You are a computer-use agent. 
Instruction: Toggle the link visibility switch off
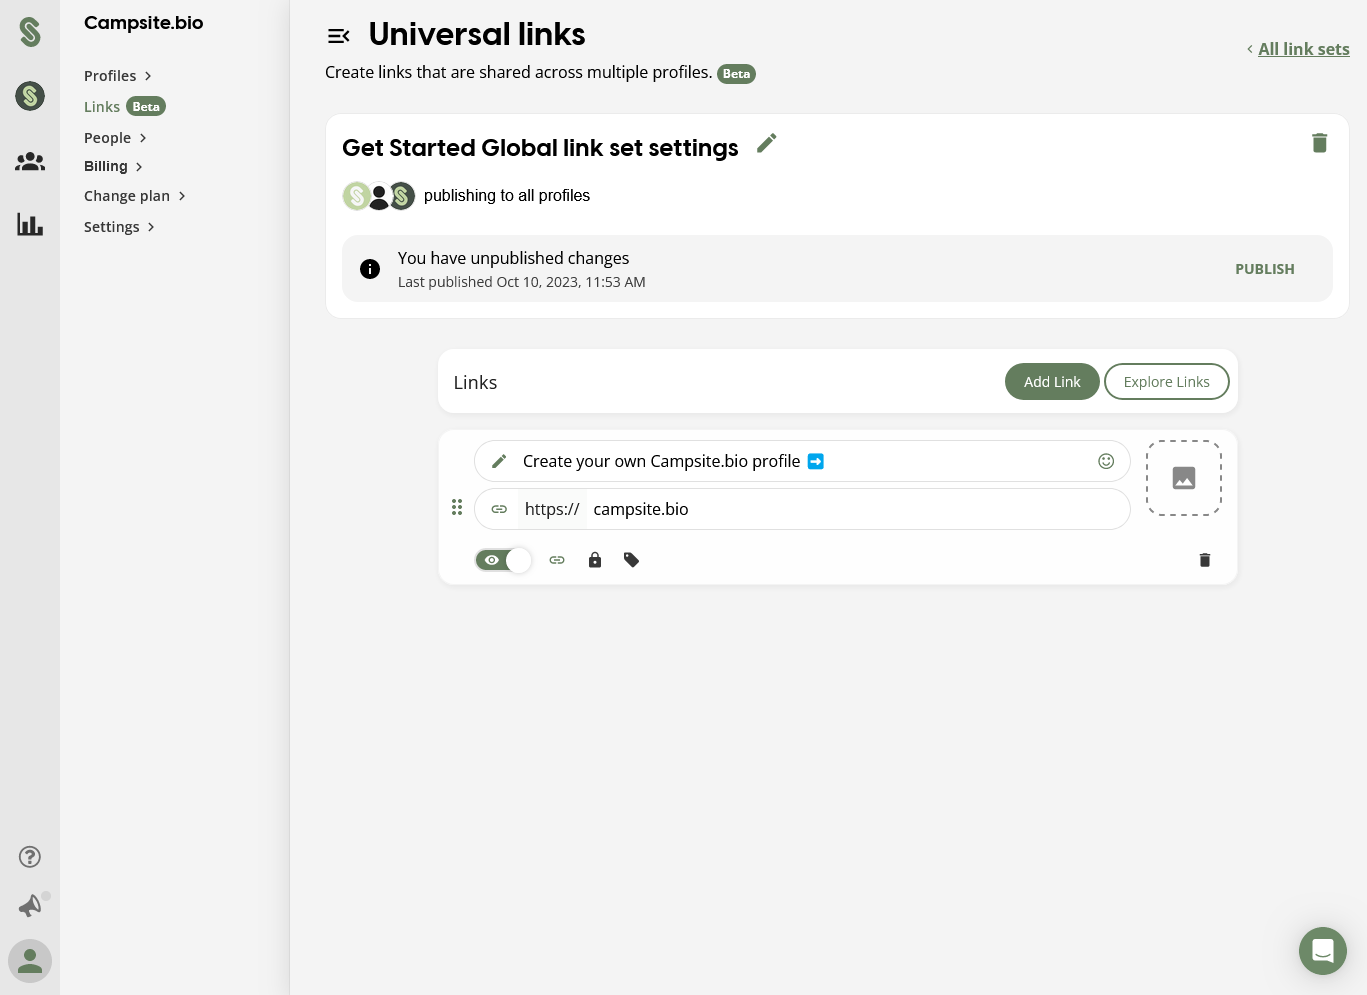[x=504, y=560]
